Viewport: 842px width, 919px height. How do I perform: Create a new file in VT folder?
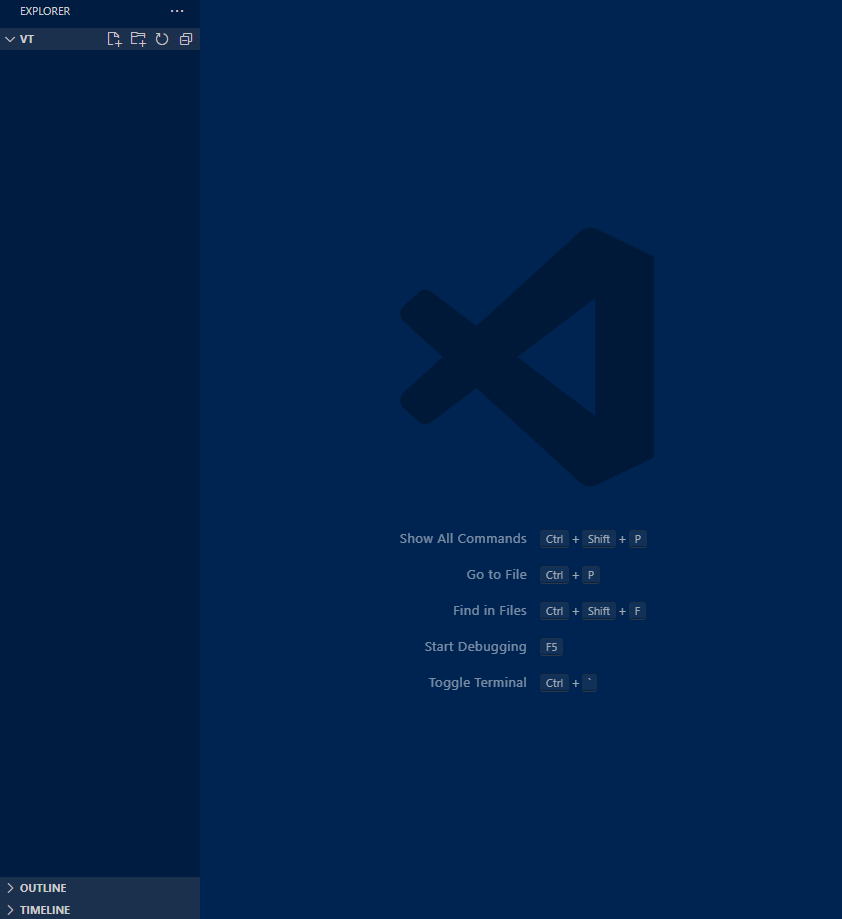pos(114,39)
